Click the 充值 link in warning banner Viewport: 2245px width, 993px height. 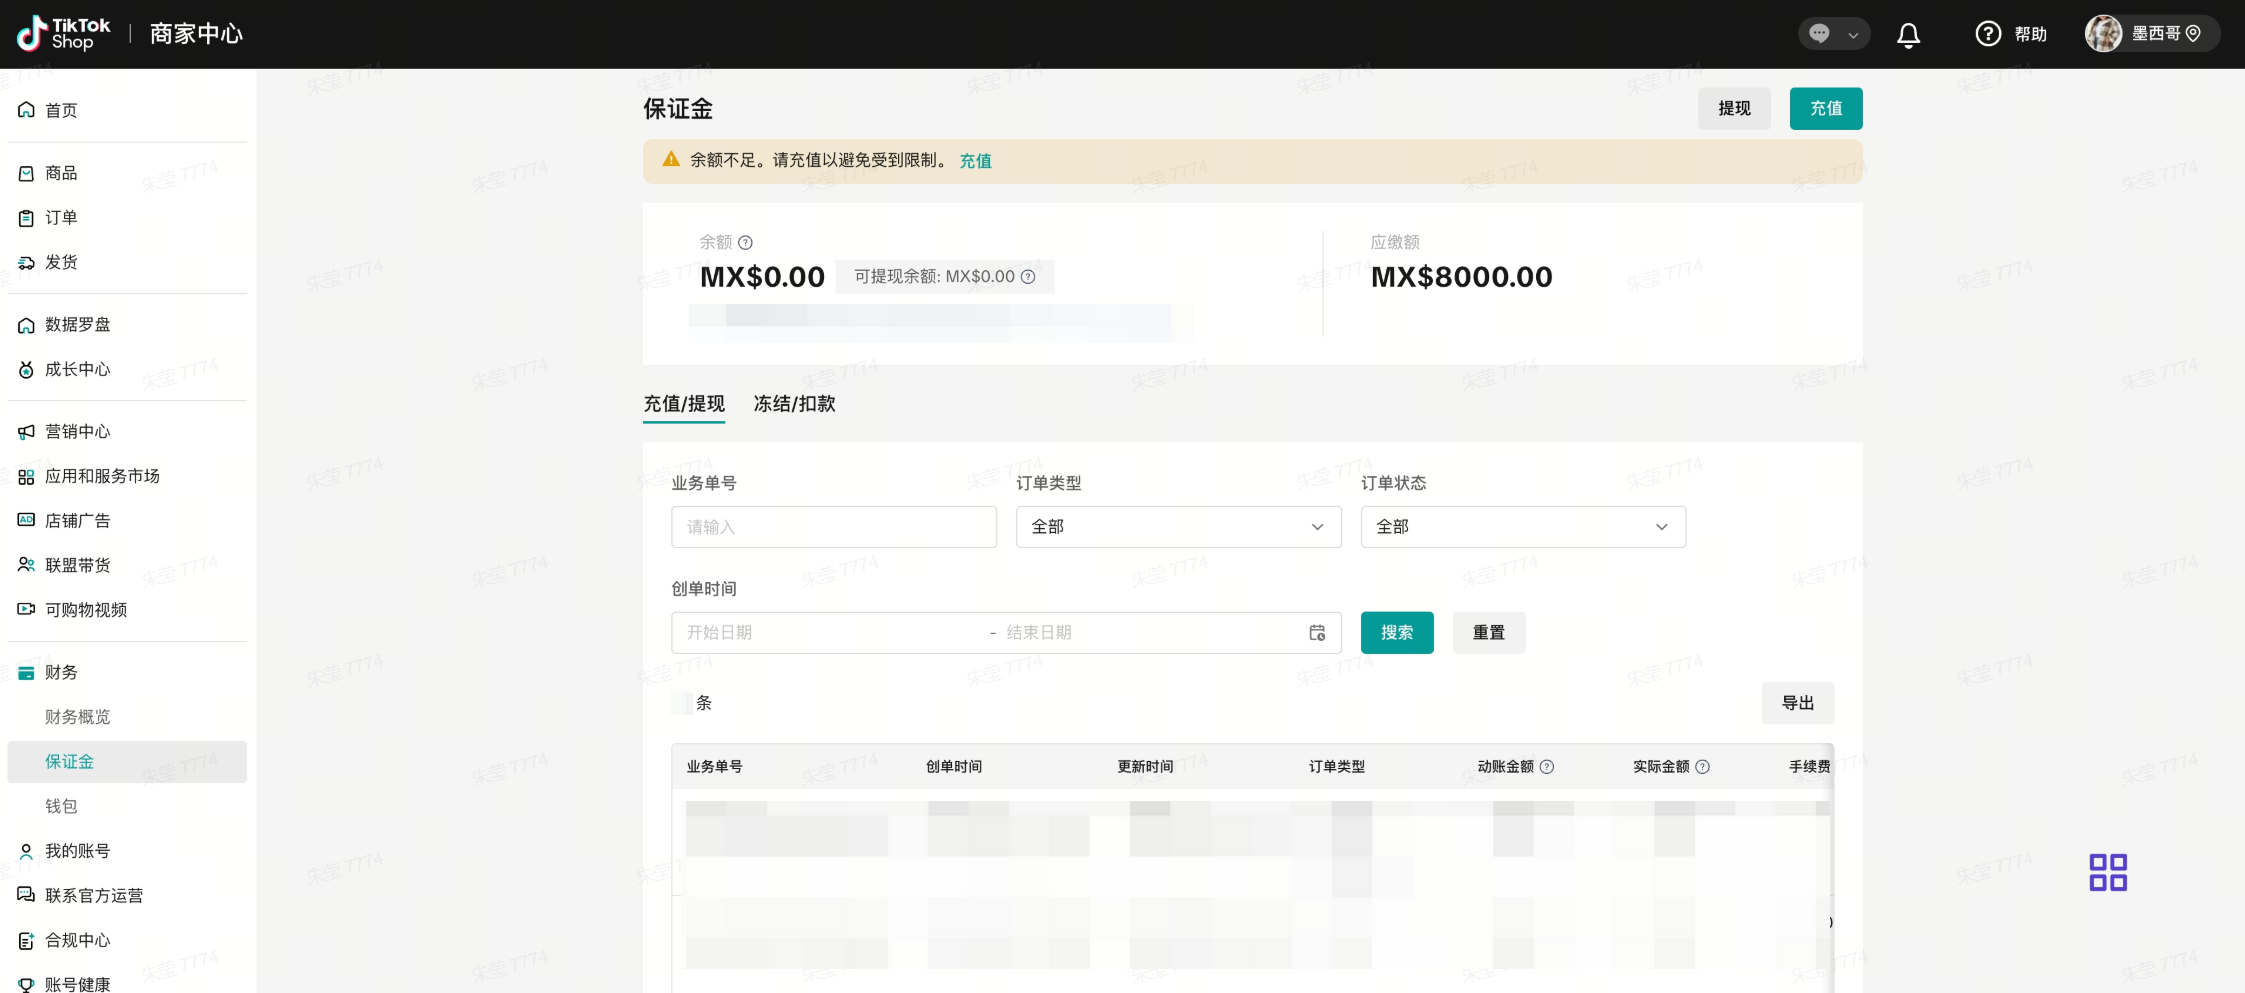(975, 161)
